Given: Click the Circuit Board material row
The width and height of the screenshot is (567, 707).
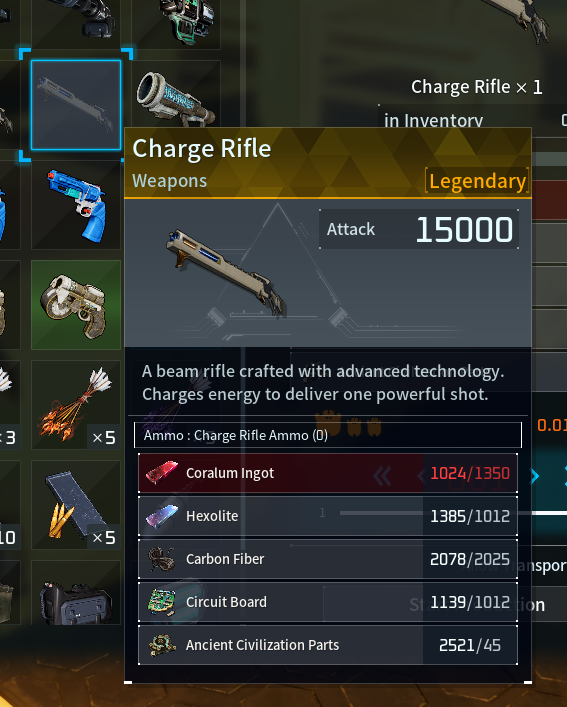Looking at the screenshot, I should pos(328,602).
